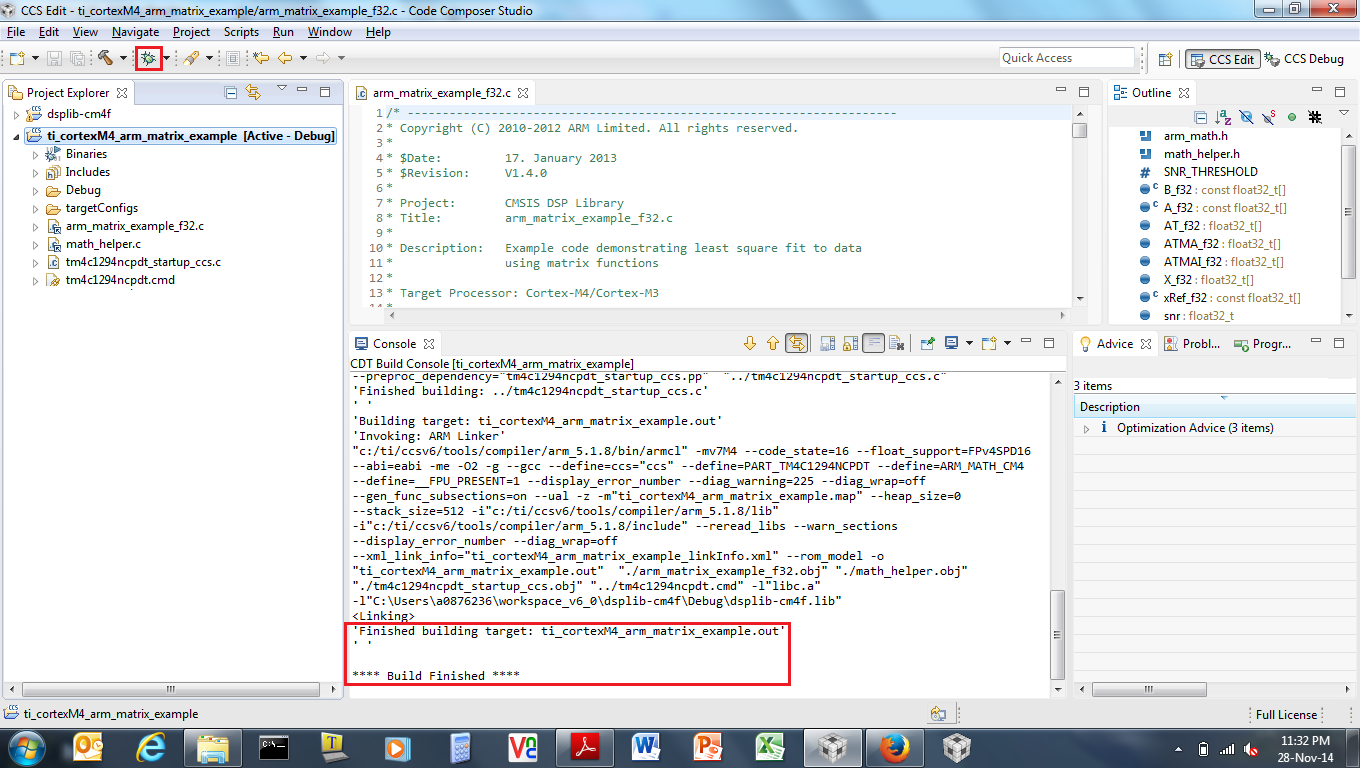1360x768 pixels.
Task: Expand the Includes folder in project tree
Action: (x=36, y=172)
